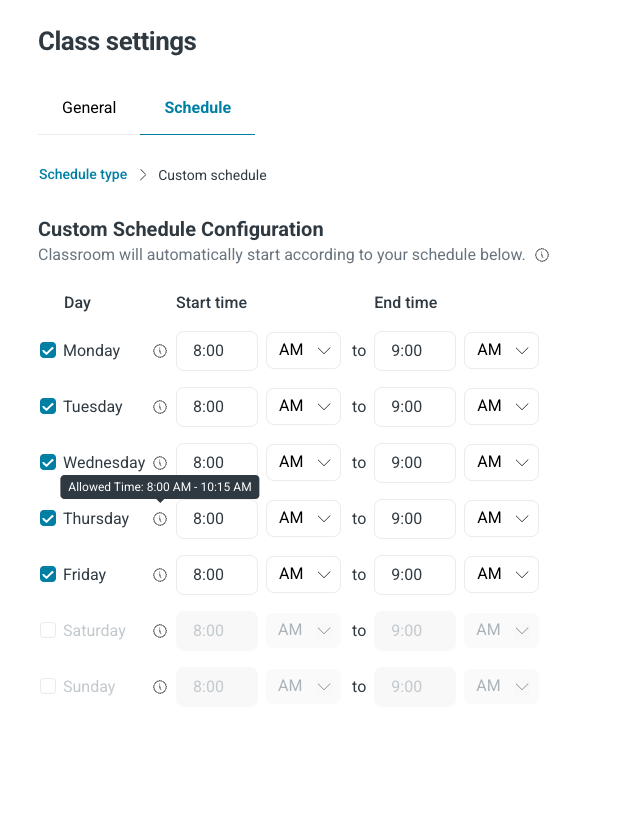Click Saturday end time field

[x=415, y=631]
